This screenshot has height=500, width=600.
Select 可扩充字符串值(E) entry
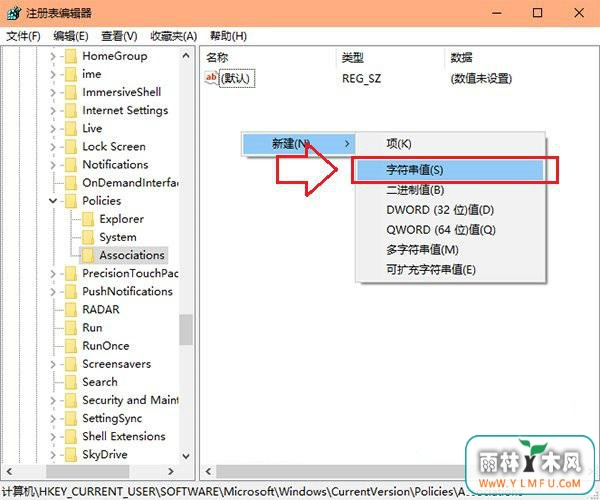450,270
